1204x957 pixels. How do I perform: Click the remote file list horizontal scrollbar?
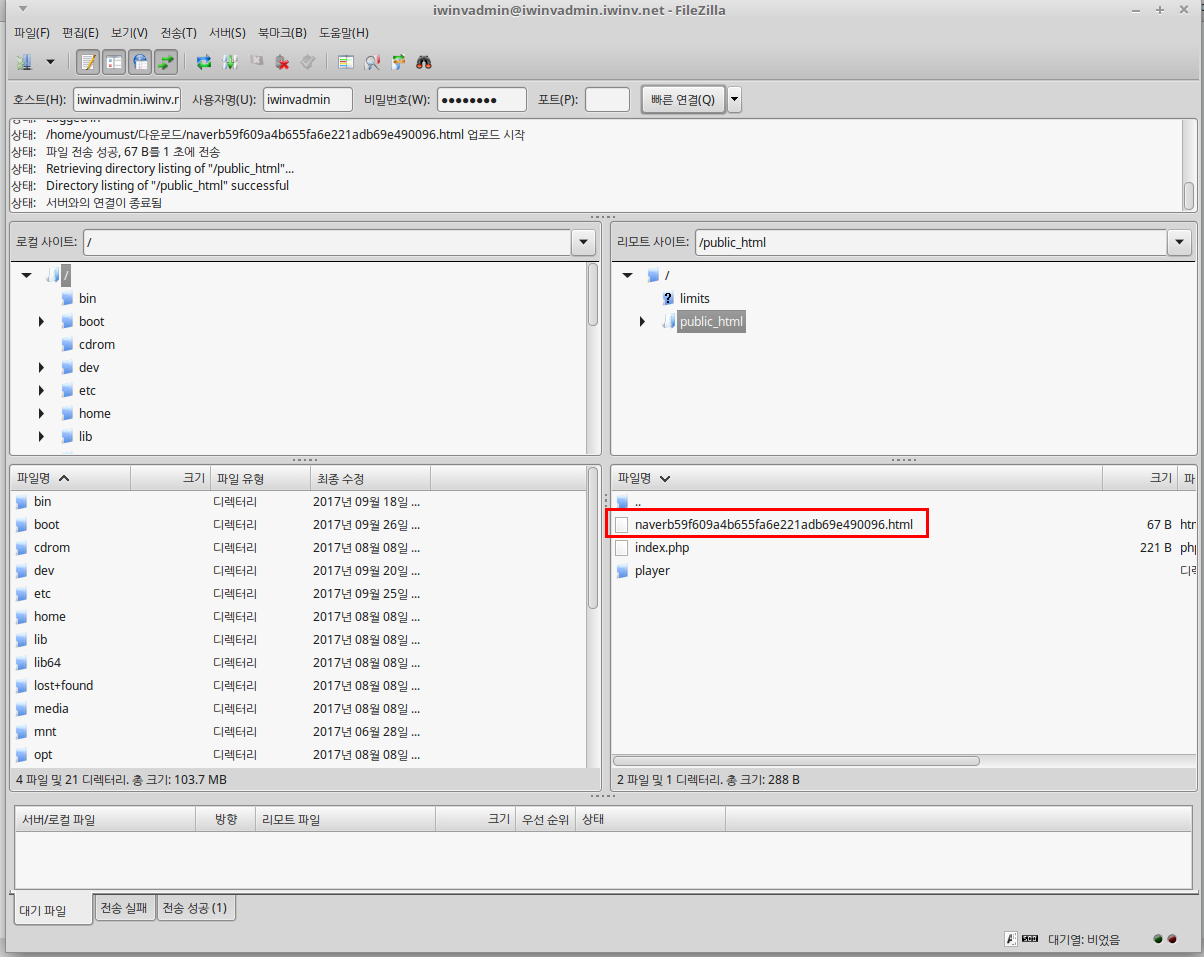pos(796,761)
